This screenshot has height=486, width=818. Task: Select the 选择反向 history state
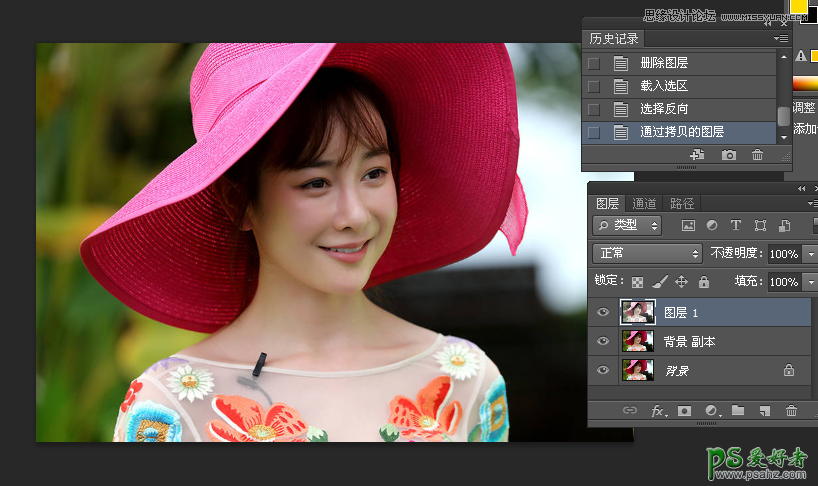[x=664, y=109]
